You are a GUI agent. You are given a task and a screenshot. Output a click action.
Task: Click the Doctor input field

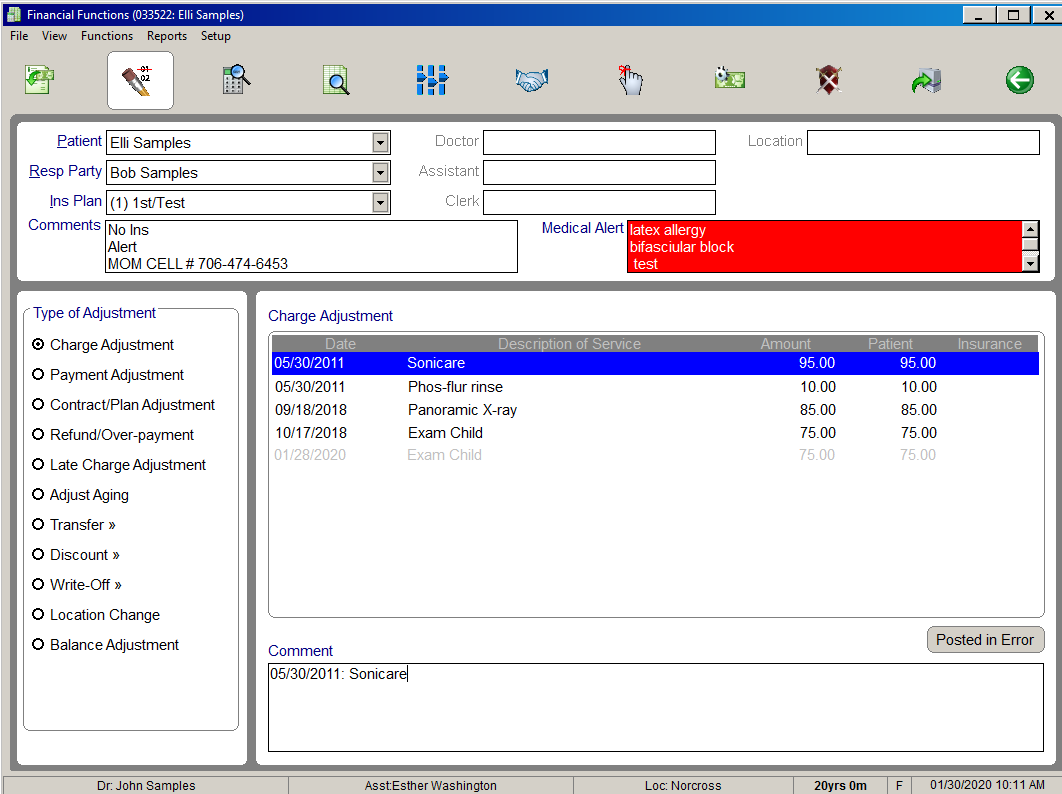pos(599,142)
